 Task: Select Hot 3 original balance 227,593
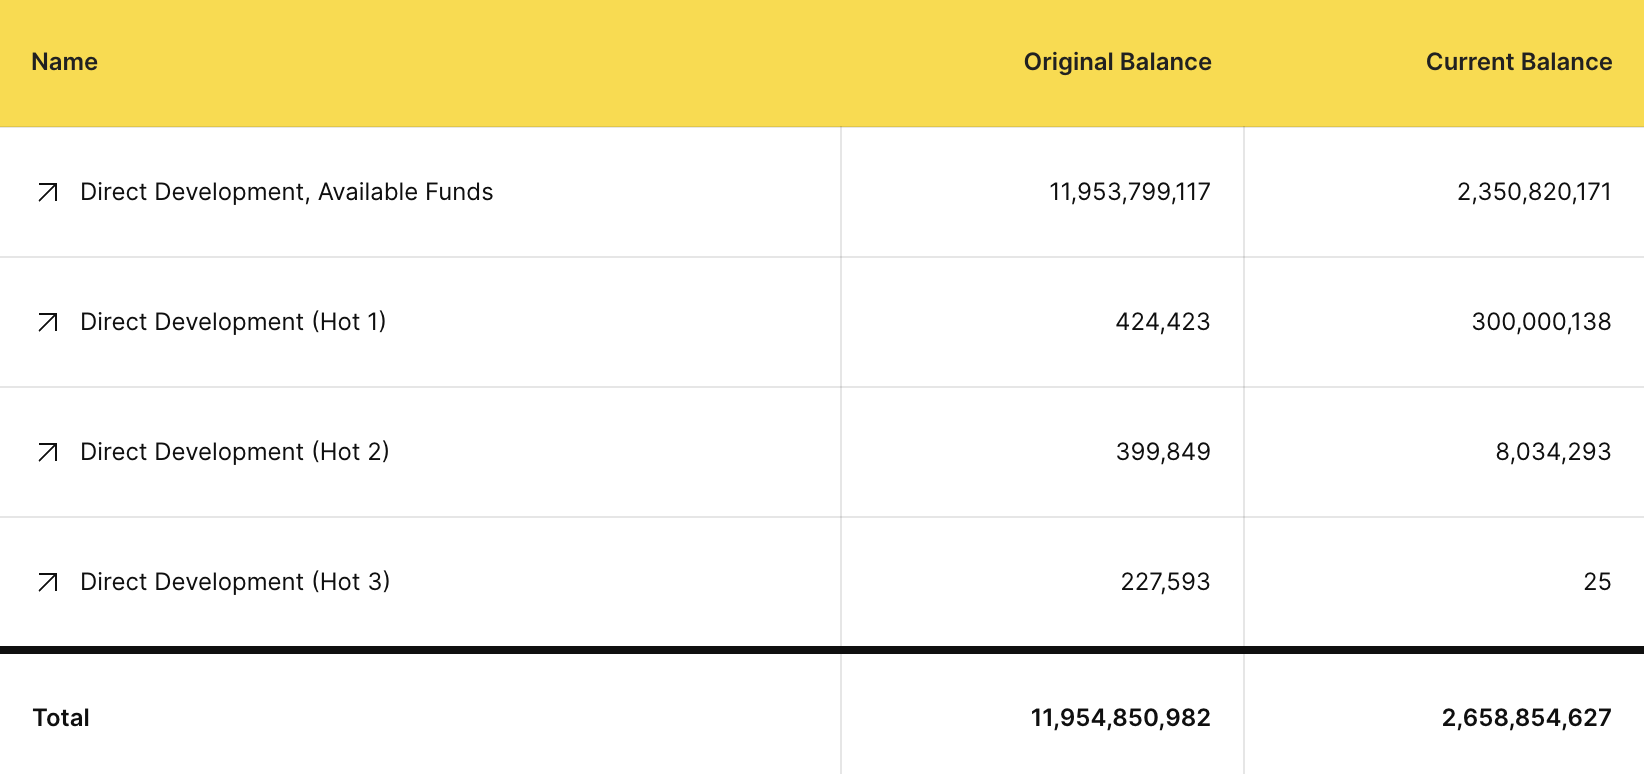pos(1165,582)
